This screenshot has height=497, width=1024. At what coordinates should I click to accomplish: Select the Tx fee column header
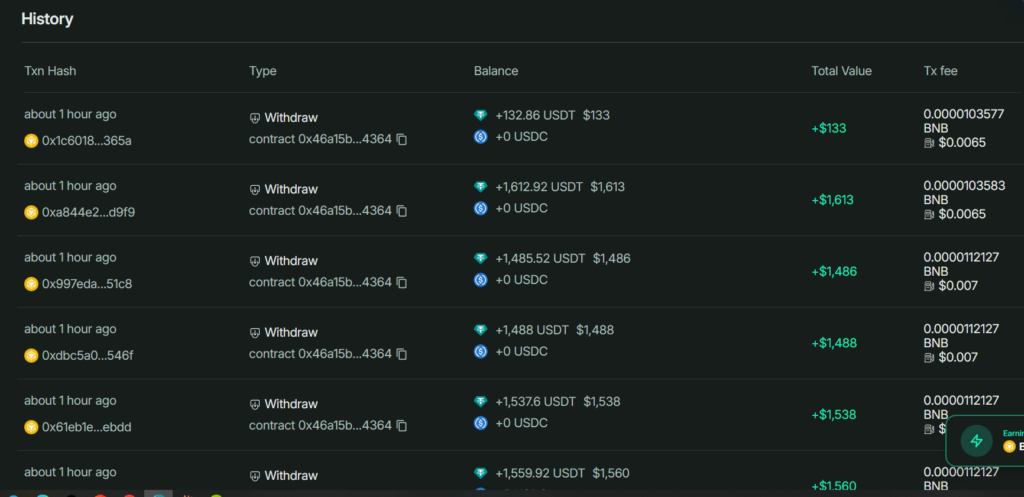[x=941, y=71]
